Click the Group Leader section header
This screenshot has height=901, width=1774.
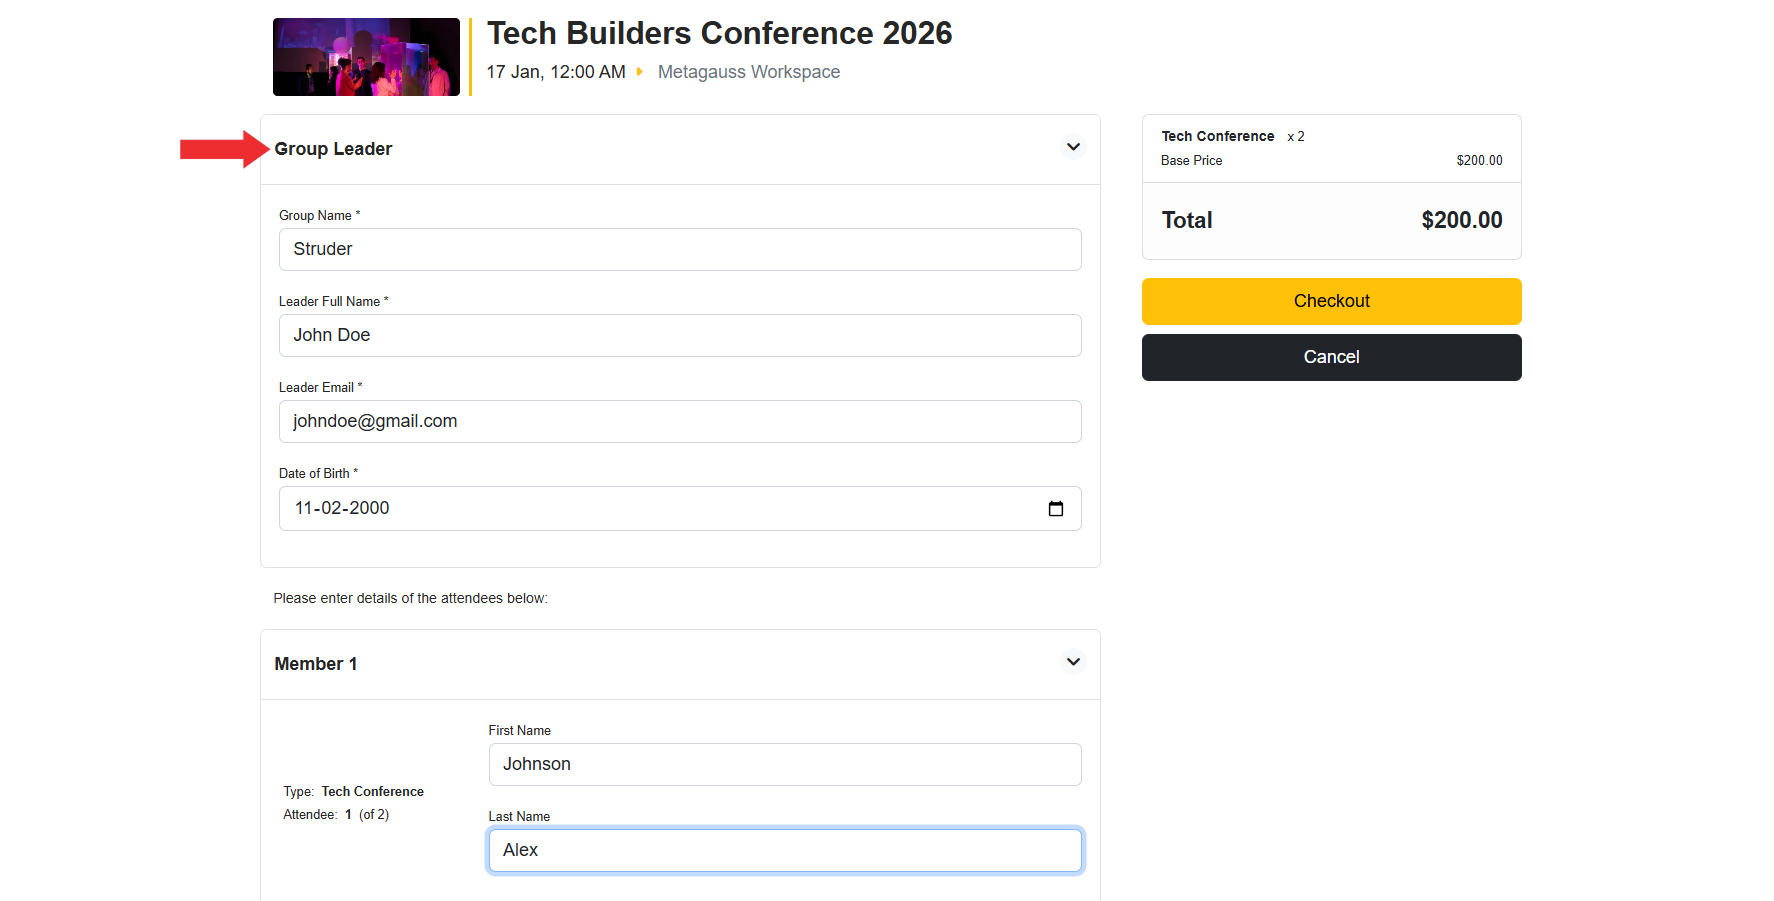pos(333,149)
